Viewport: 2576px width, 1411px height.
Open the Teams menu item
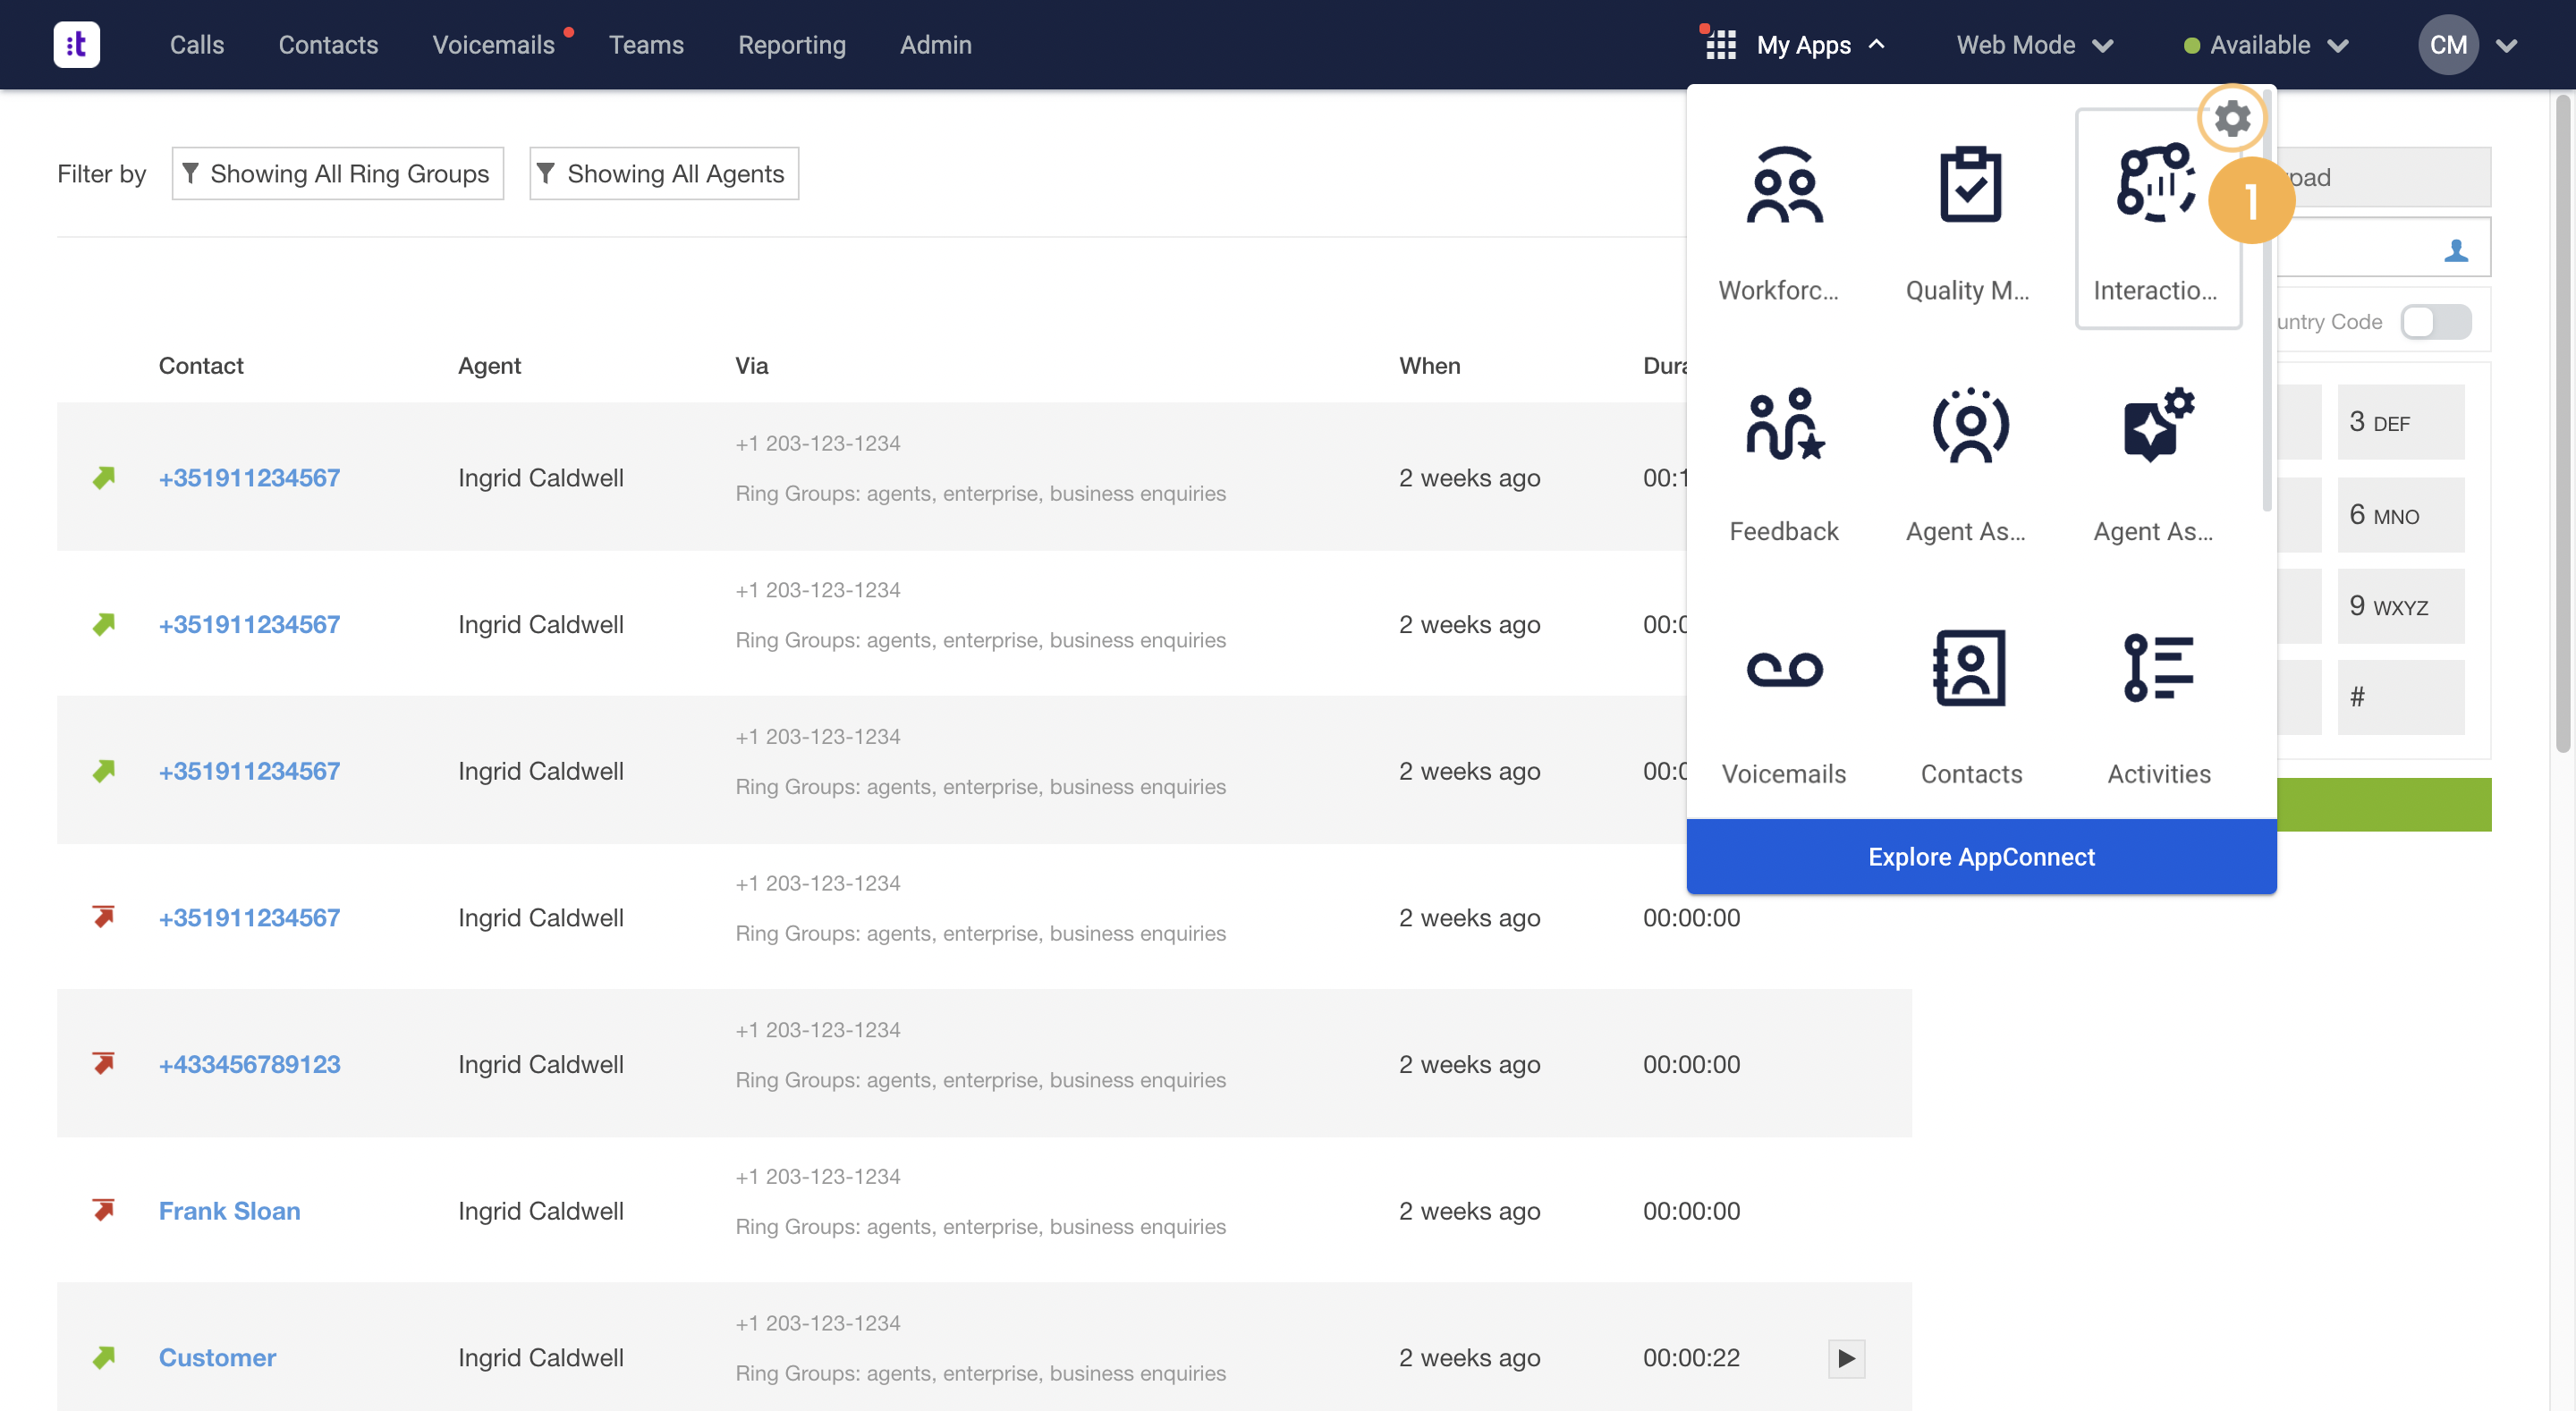(x=646, y=45)
